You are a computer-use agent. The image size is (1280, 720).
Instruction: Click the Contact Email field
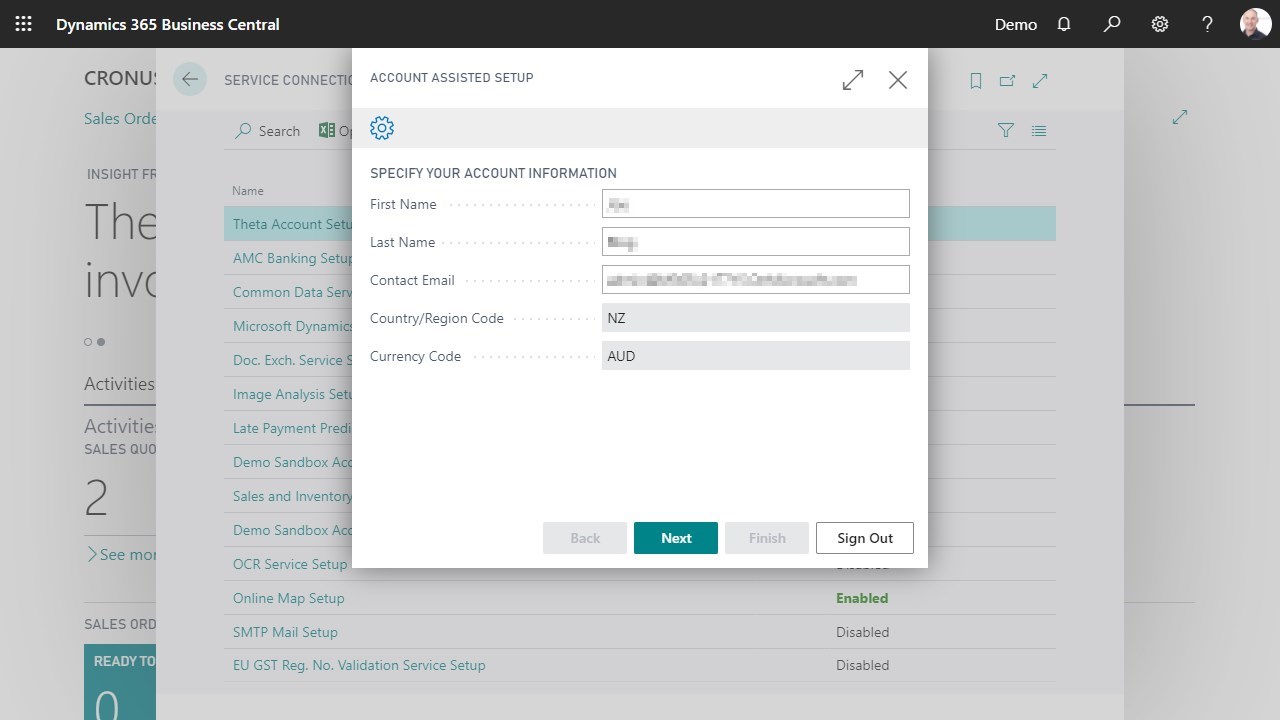[x=756, y=280]
